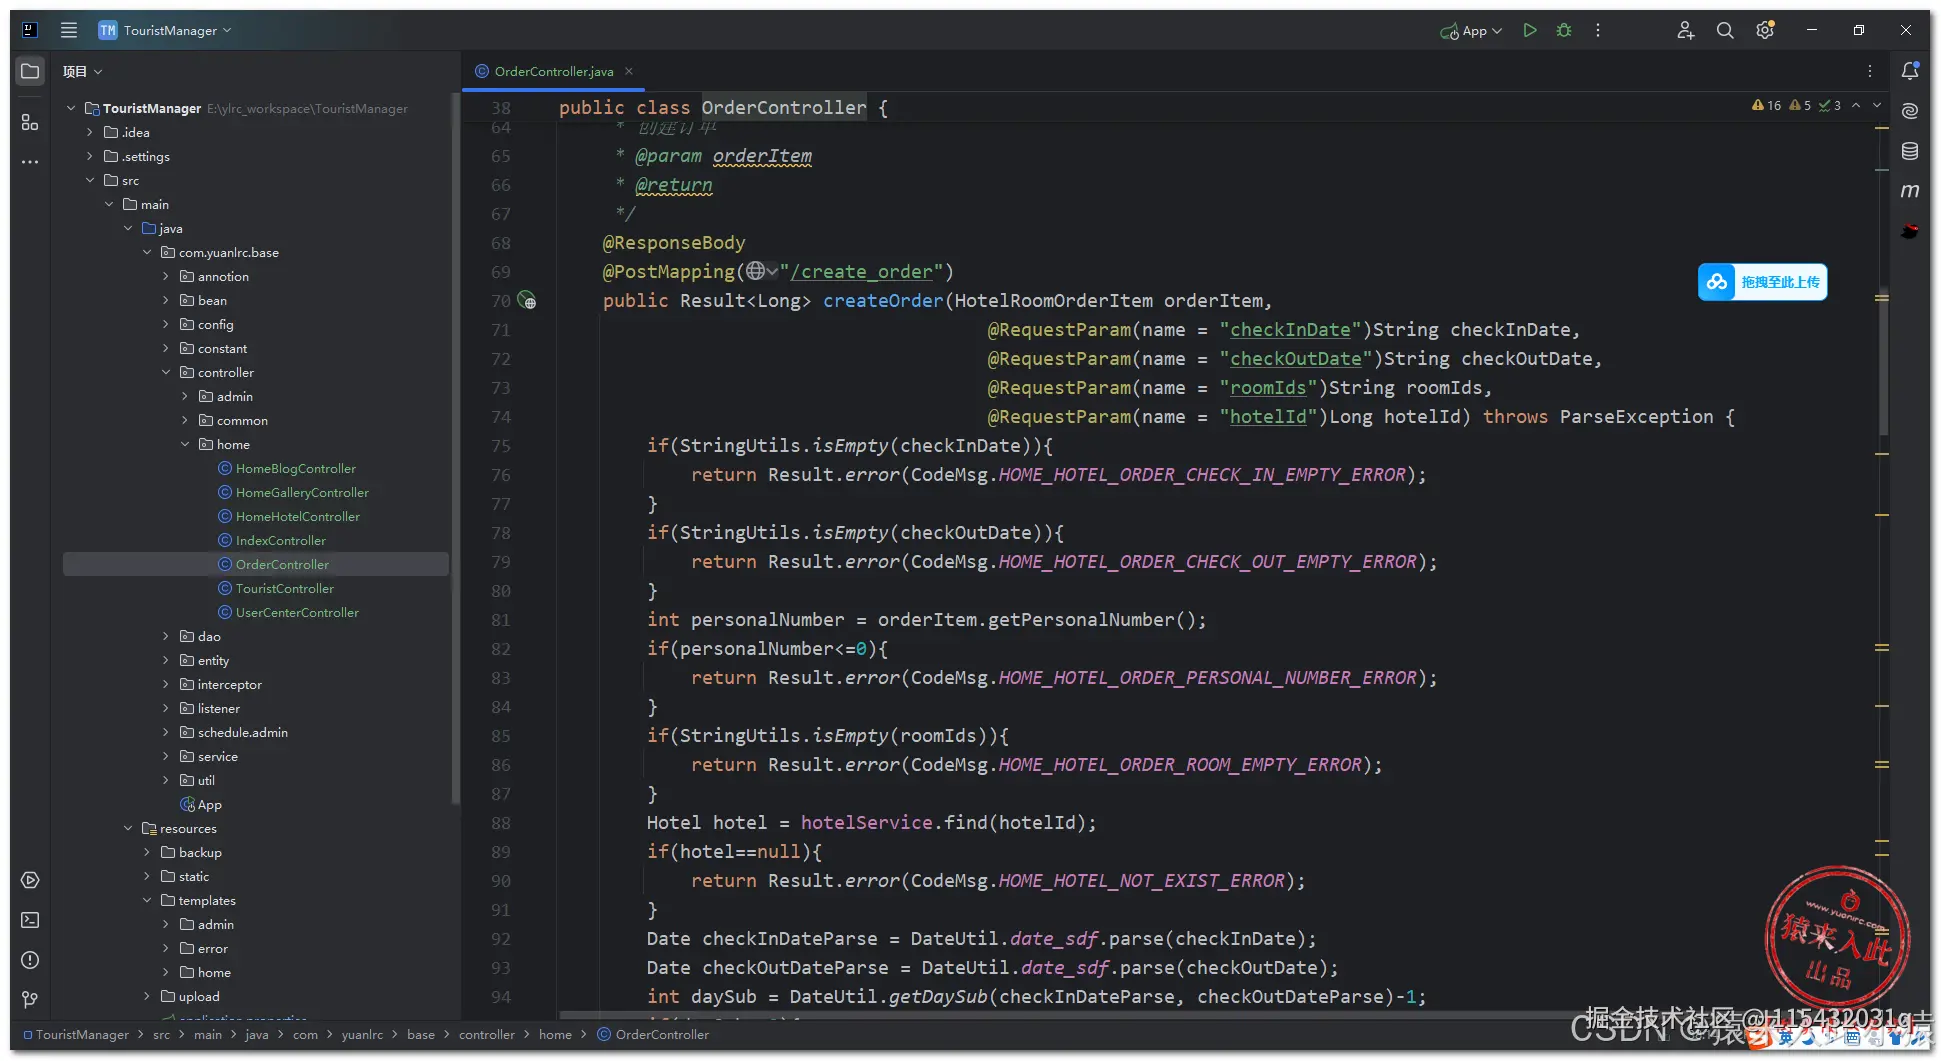This screenshot has height=1061, width=1941.
Task: Close the OrderController.java tab
Action: tap(629, 71)
